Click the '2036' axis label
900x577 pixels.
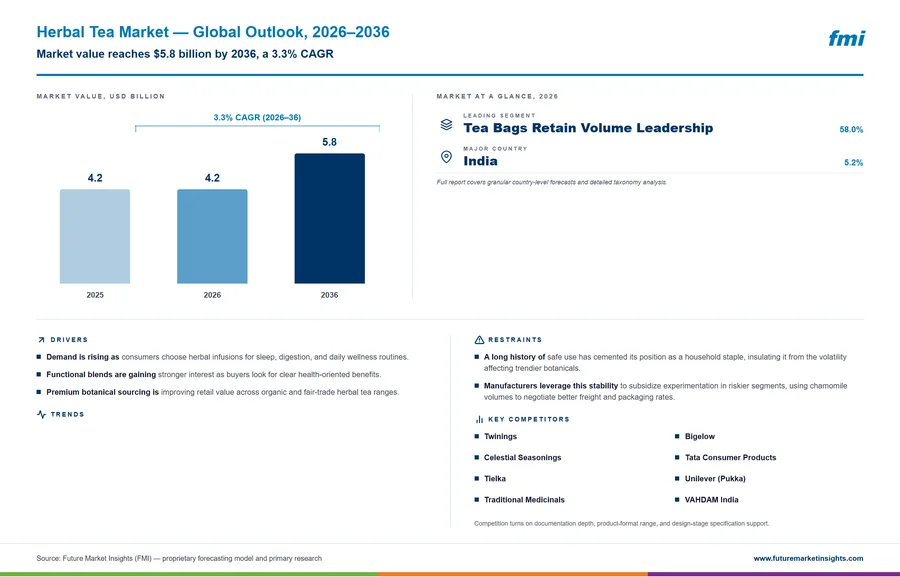click(x=329, y=295)
